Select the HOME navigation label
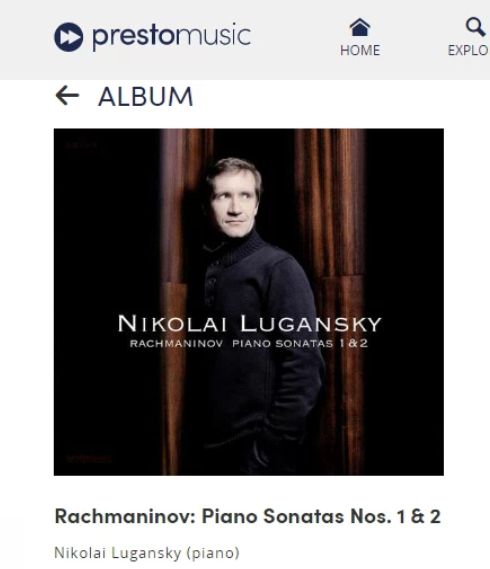This screenshot has height=569, width=490. (360, 50)
